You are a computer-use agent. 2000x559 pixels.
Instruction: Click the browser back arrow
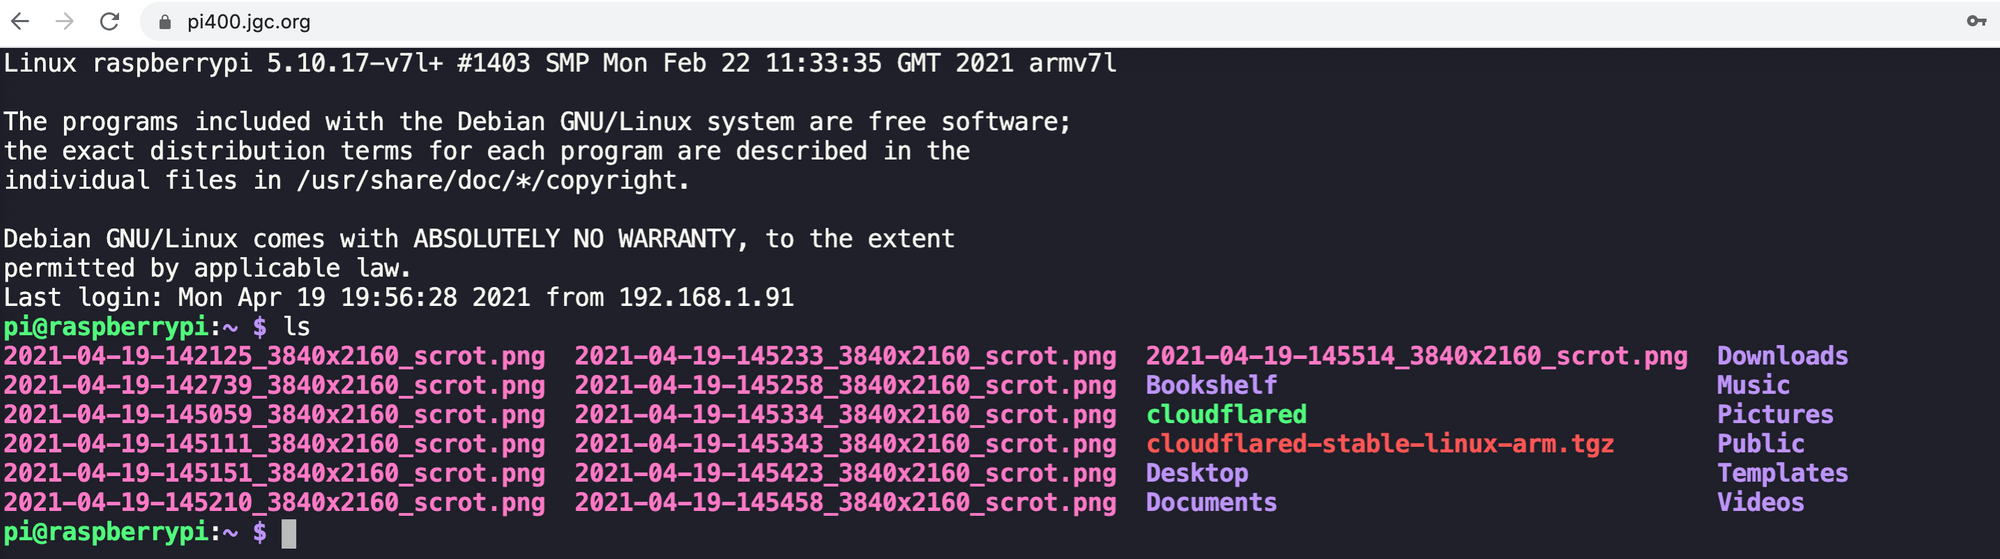[x=20, y=21]
